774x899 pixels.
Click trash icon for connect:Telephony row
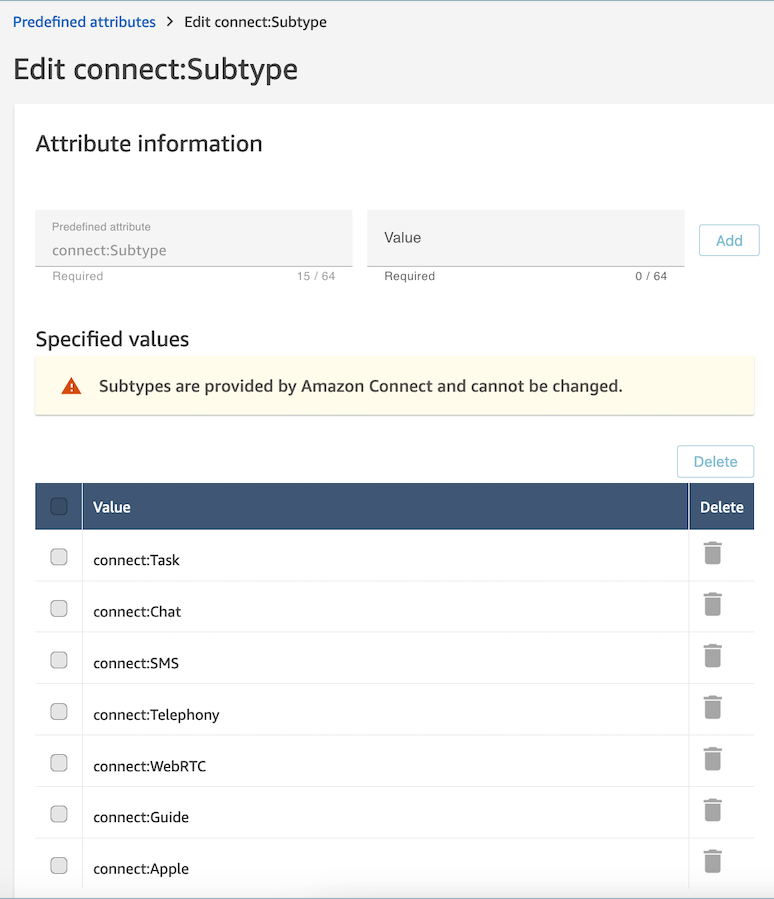point(713,708)
